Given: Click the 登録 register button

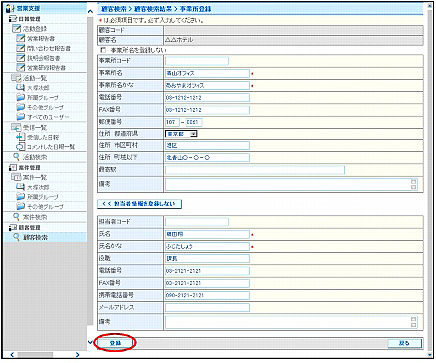Looking at the screenshot, I should click(115, 343).
